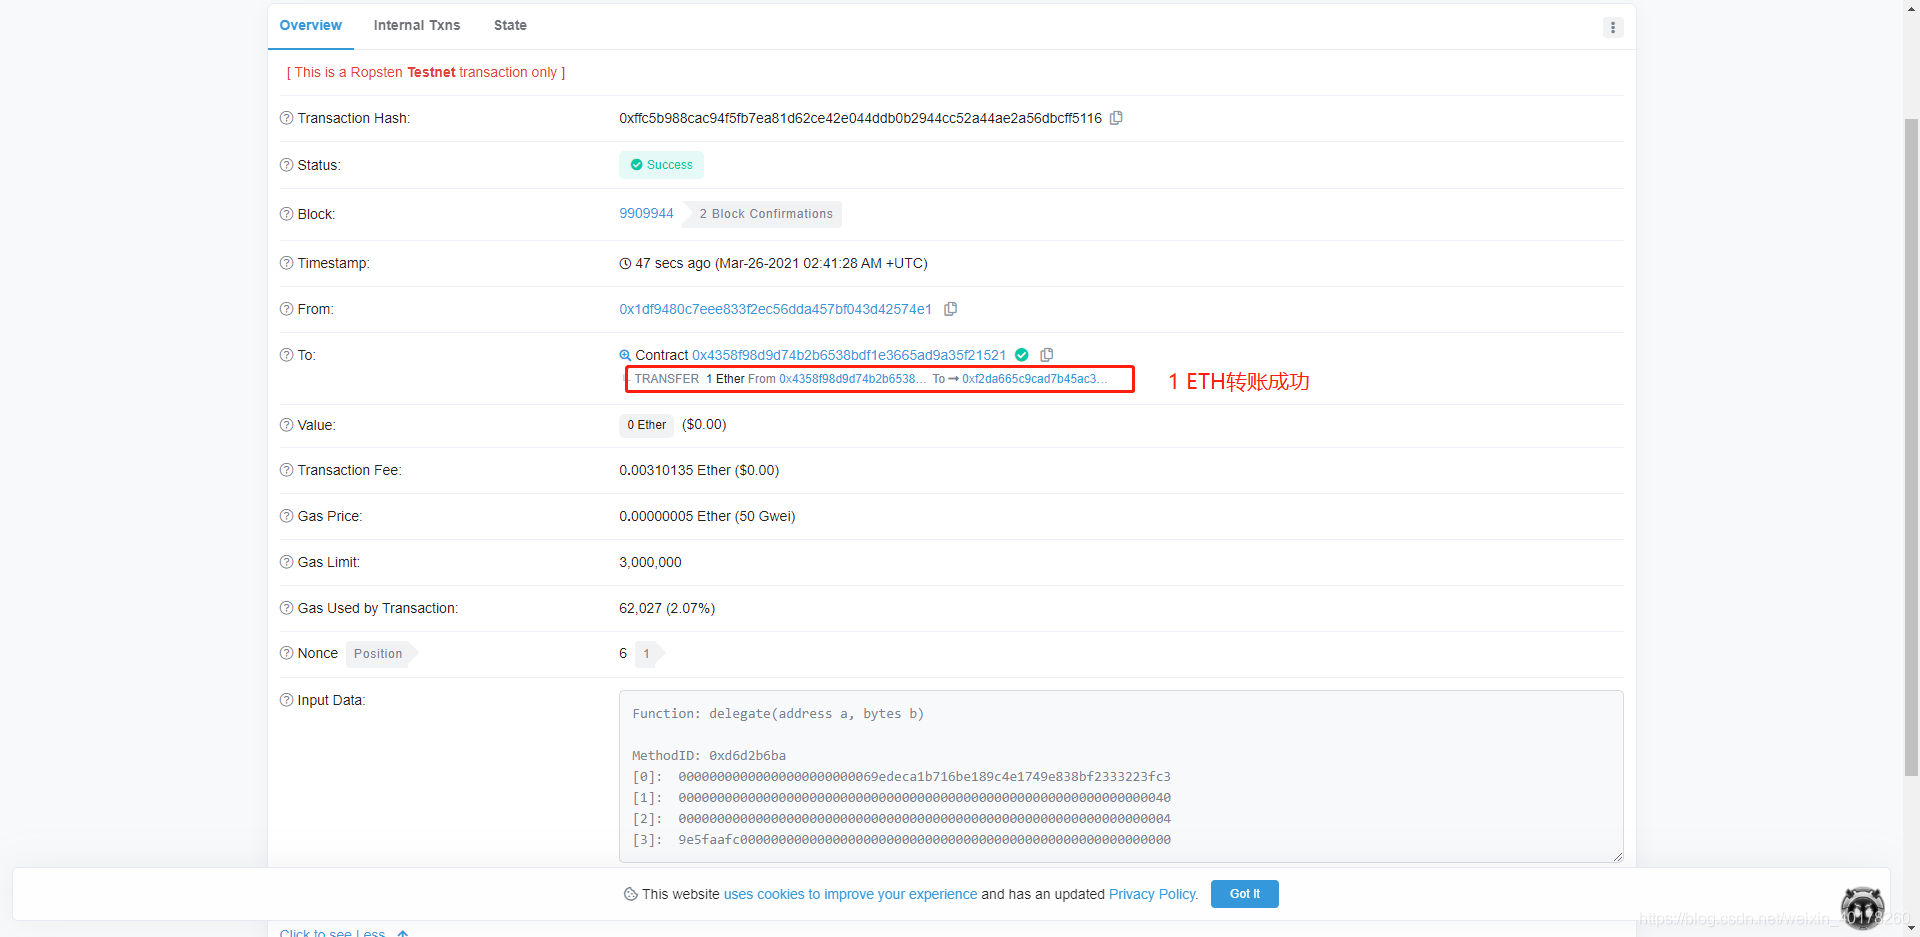Click inside the Input Data text box
The image size is (1920, 937).
1120,776
